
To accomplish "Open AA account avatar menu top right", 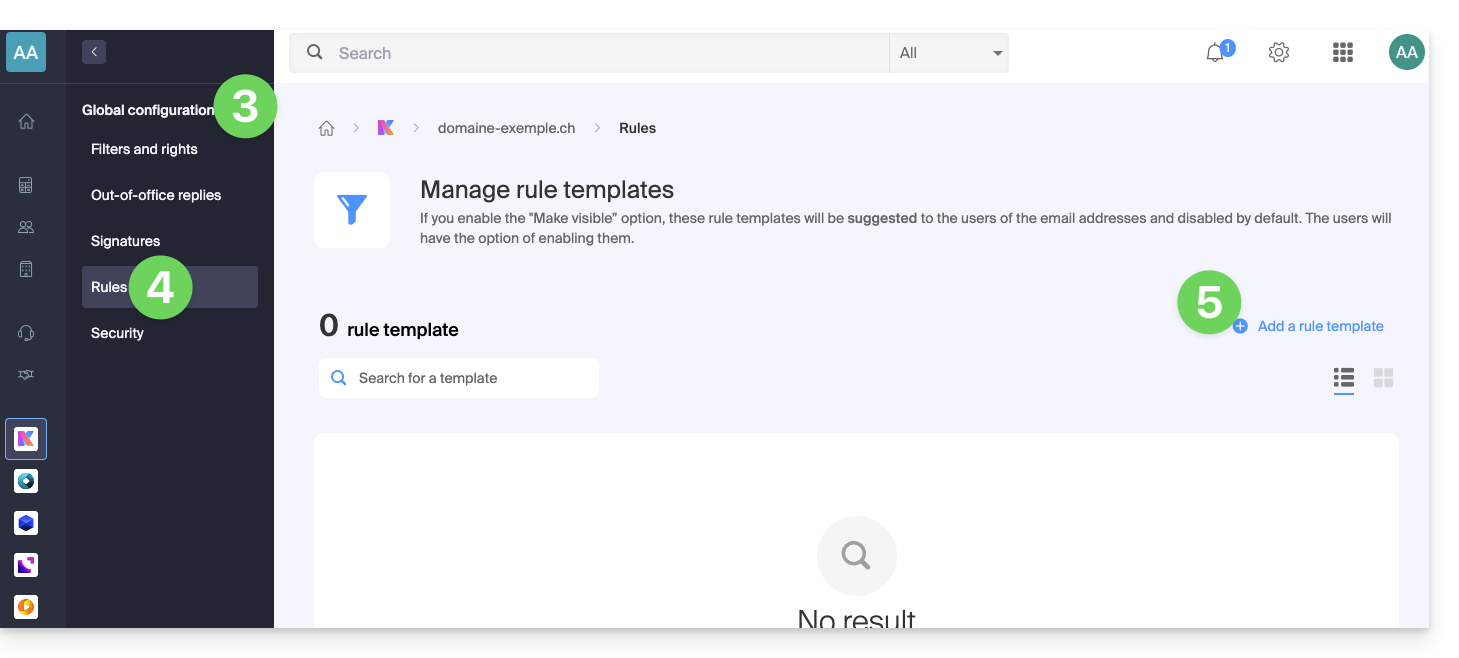I will tap(1407, 52).
